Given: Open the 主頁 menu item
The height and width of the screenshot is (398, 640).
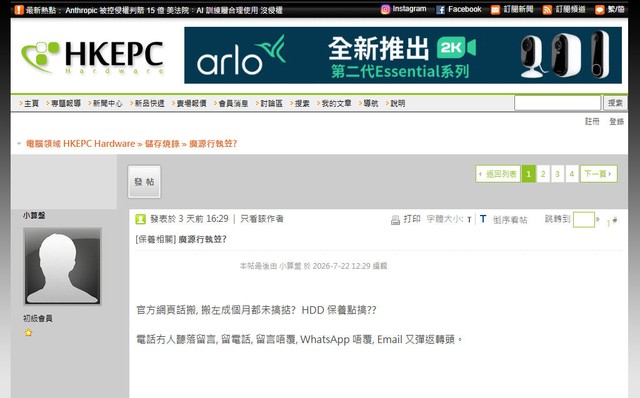Looking at the screenshot, I should (31, 103).
